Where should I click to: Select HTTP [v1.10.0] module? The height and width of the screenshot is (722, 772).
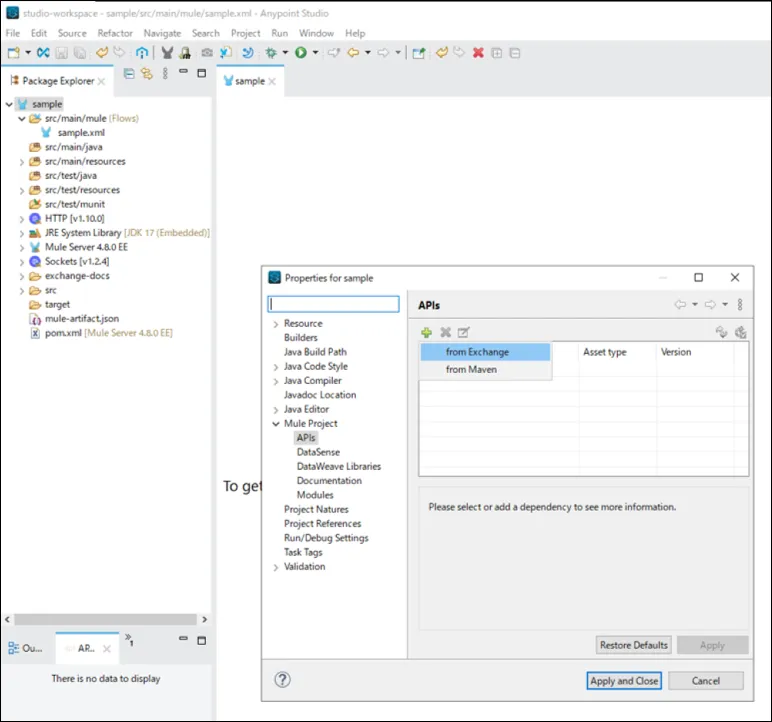coord(74,218)
